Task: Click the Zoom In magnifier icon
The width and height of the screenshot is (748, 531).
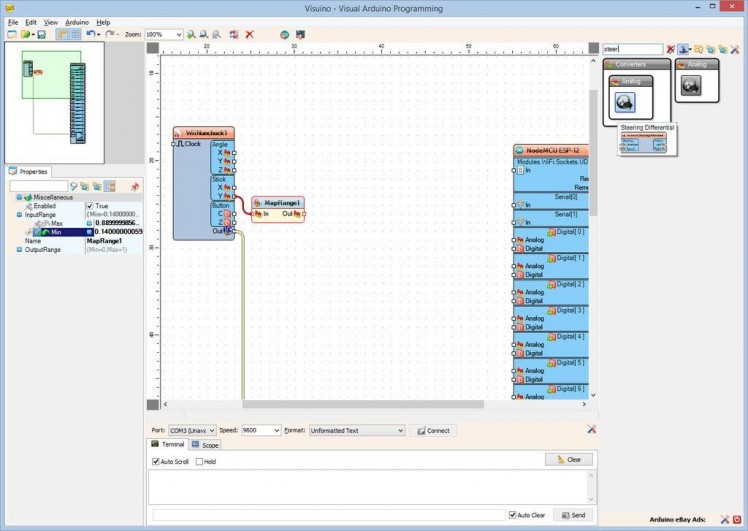Action: point(191,34)
